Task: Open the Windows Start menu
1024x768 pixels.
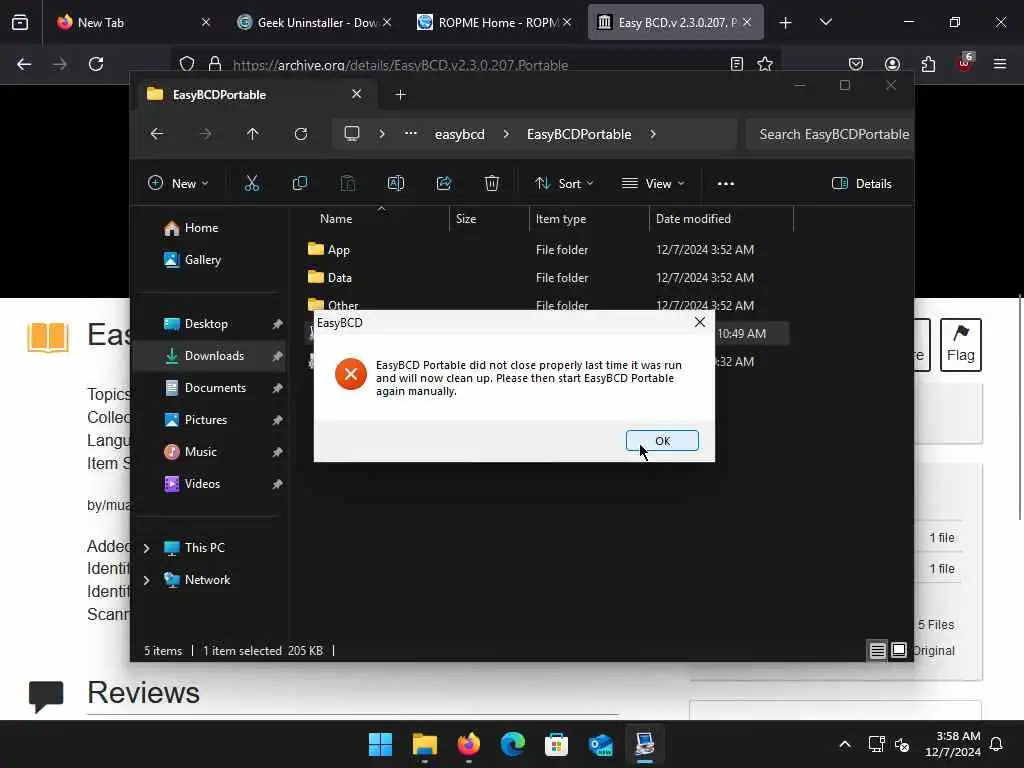Action: point(380,744)
